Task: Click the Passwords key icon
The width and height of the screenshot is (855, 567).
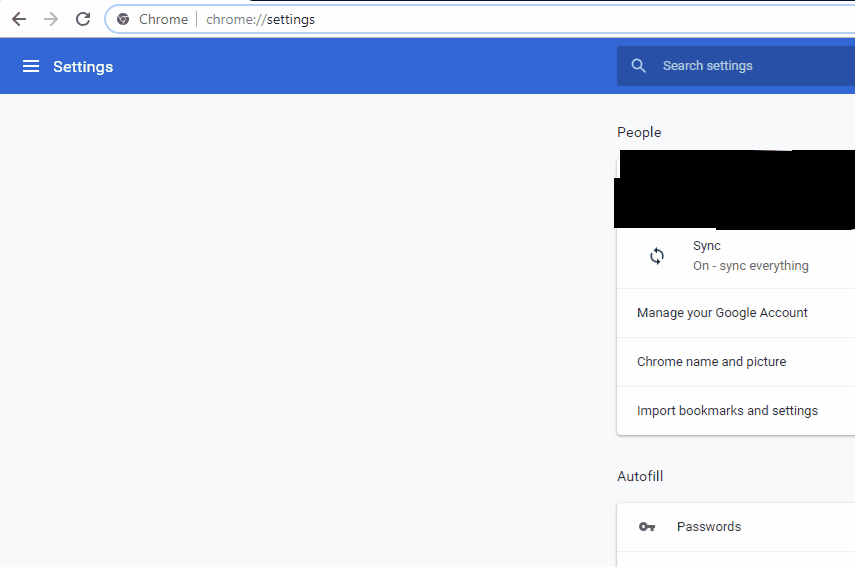Action: coord(647,527)
